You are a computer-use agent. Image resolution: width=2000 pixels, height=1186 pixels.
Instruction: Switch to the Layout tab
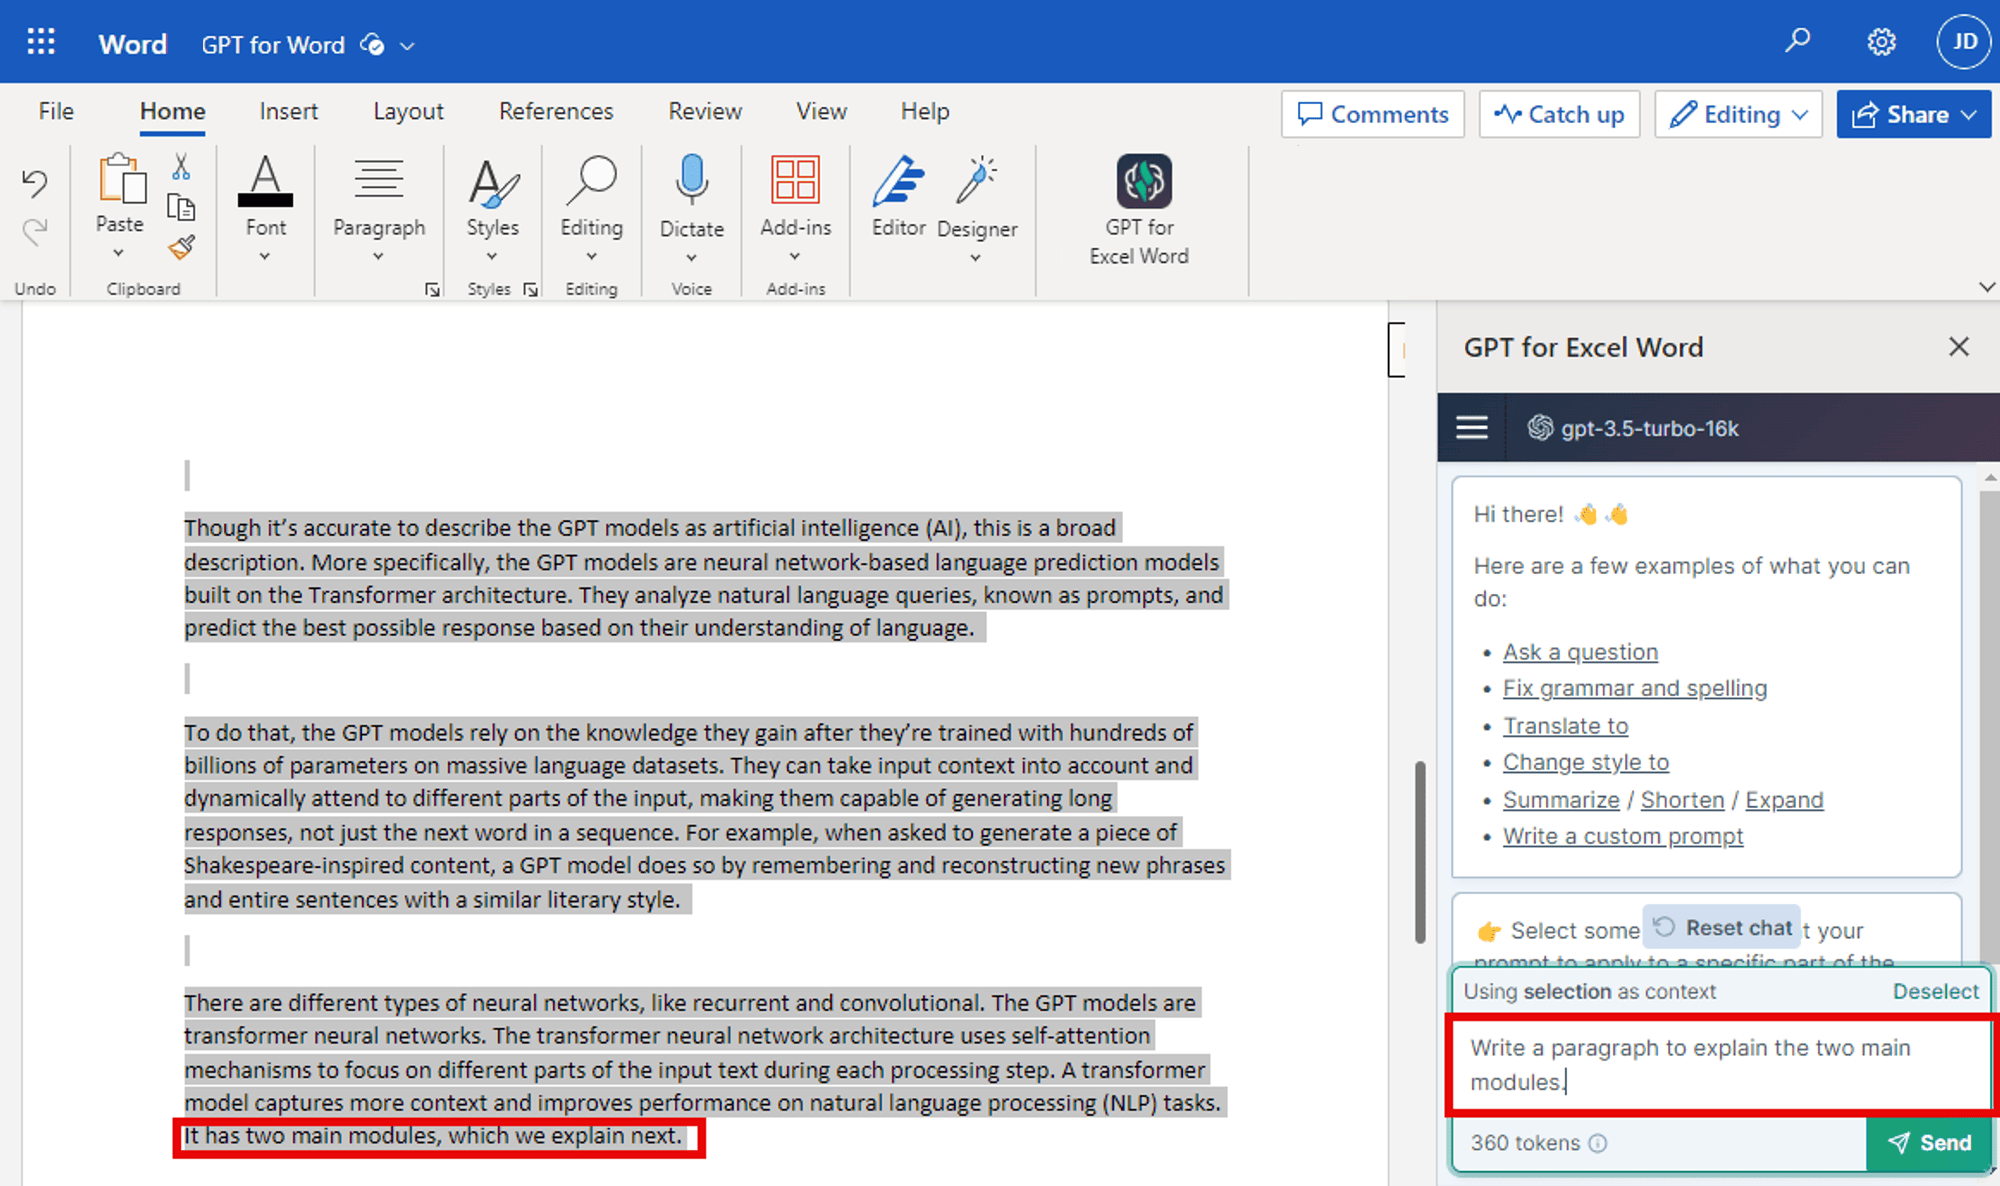408,111
